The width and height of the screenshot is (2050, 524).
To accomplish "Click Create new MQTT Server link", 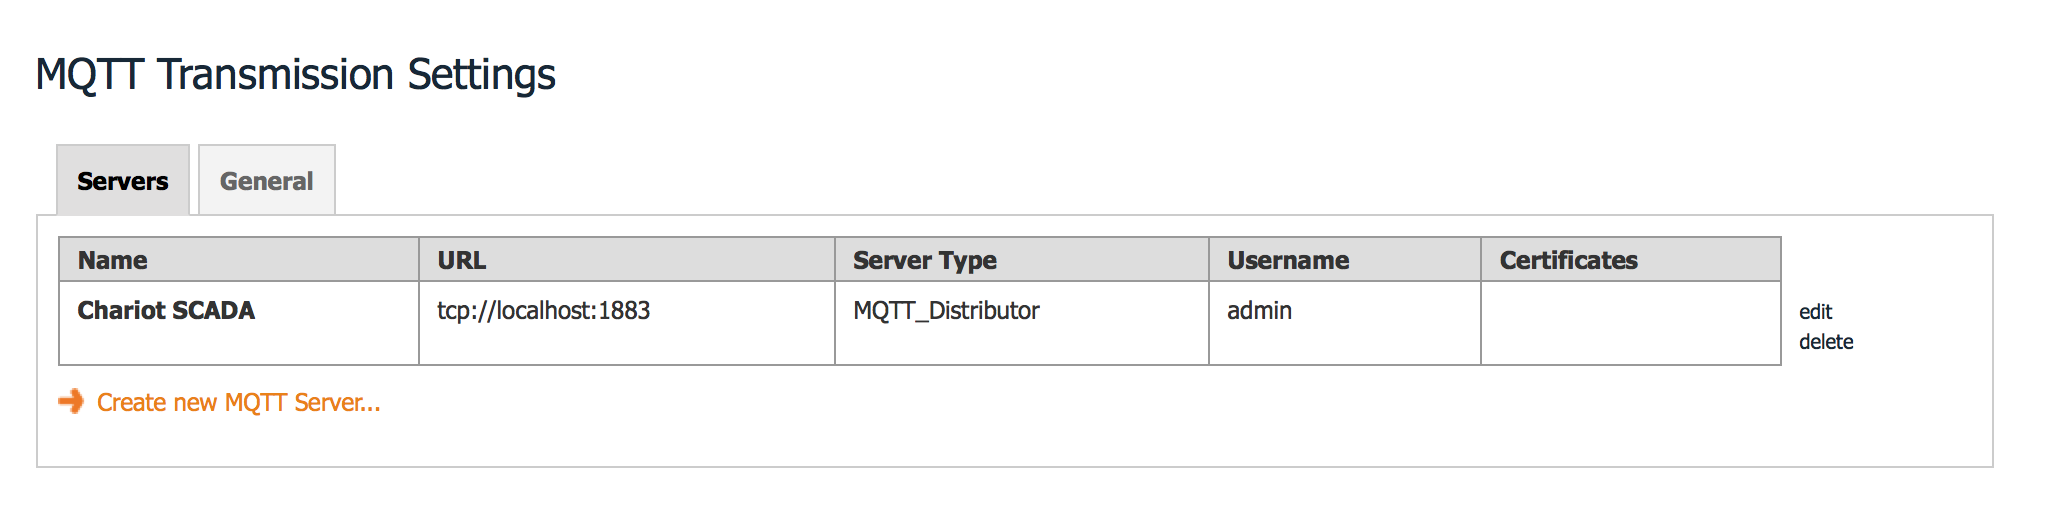I will pos(238,403).
